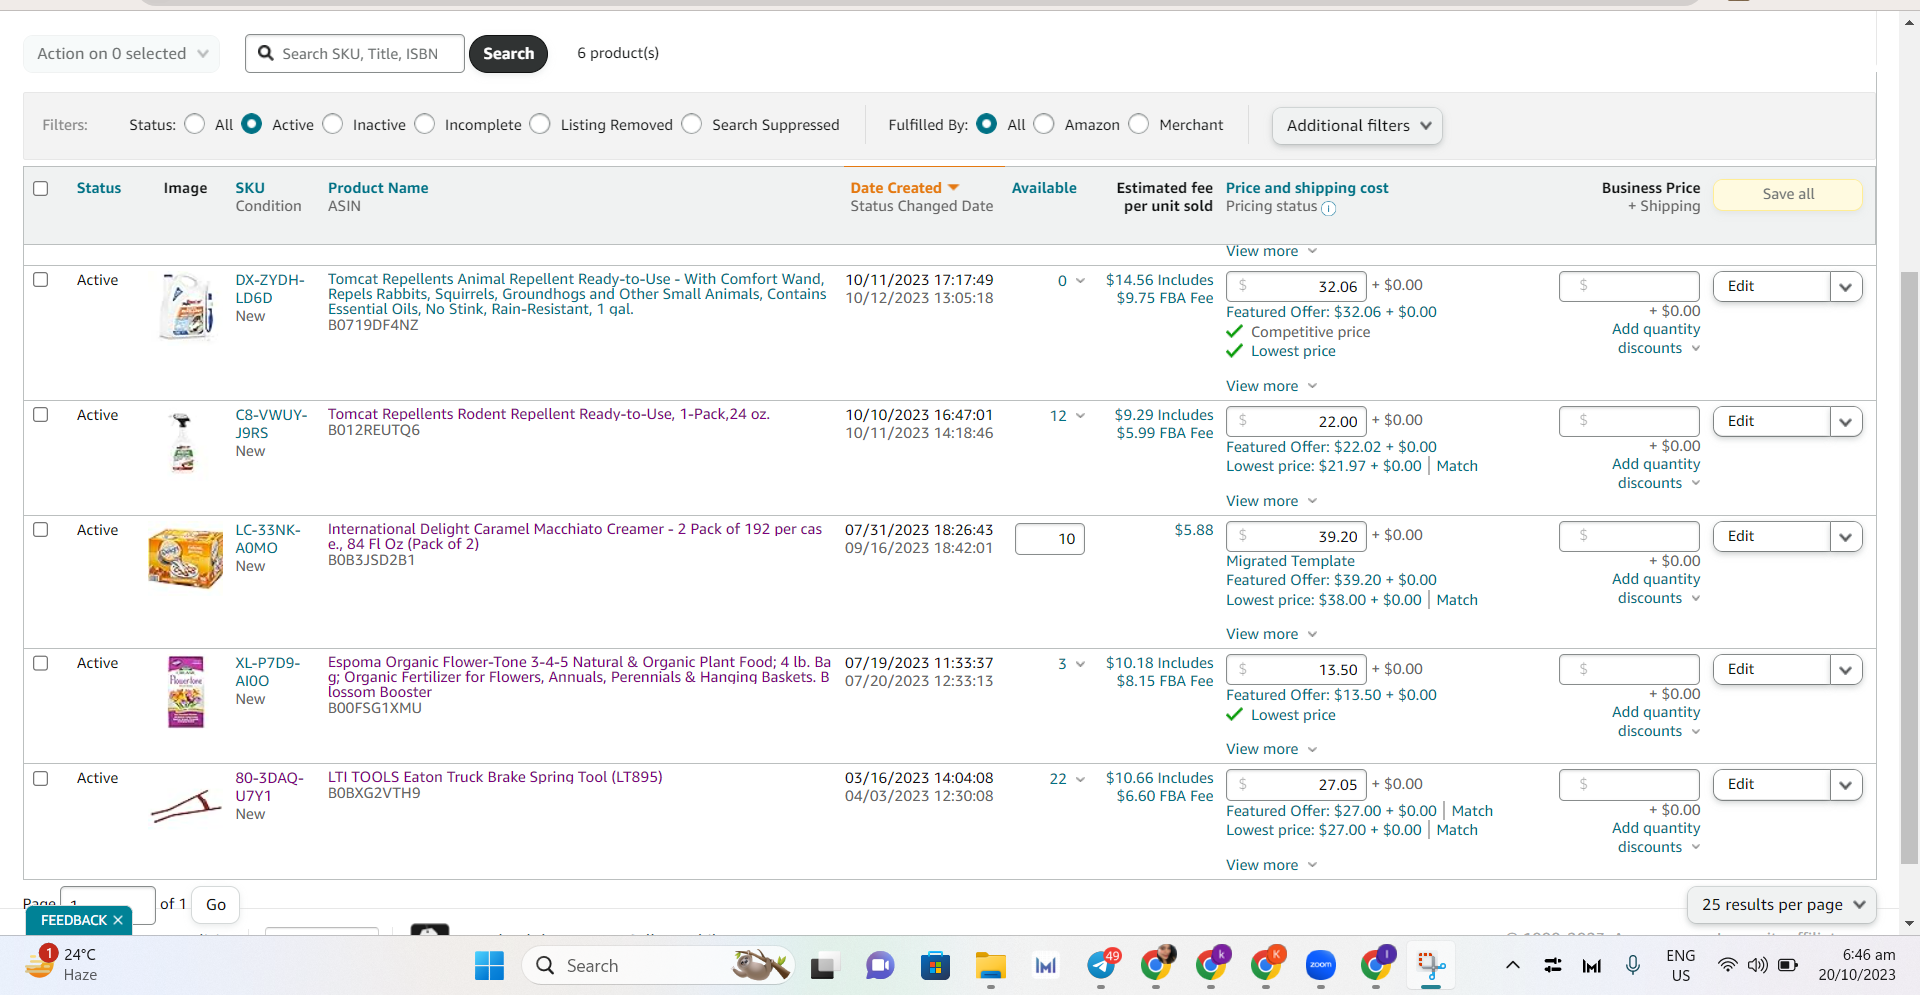Click ENG US language indicator
This screenshot has height=995, width=1920.
[x=1680, y=965]
